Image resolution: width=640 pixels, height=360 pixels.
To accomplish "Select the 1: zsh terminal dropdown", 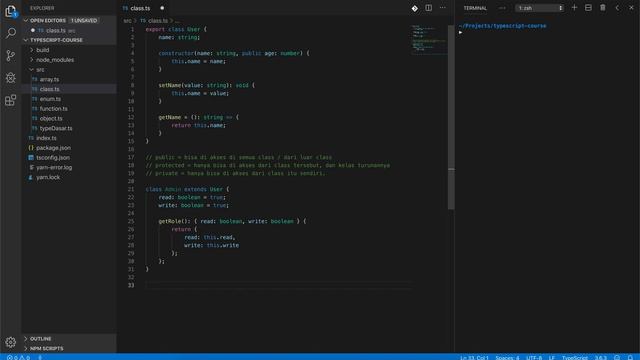I will coord(540,8).
